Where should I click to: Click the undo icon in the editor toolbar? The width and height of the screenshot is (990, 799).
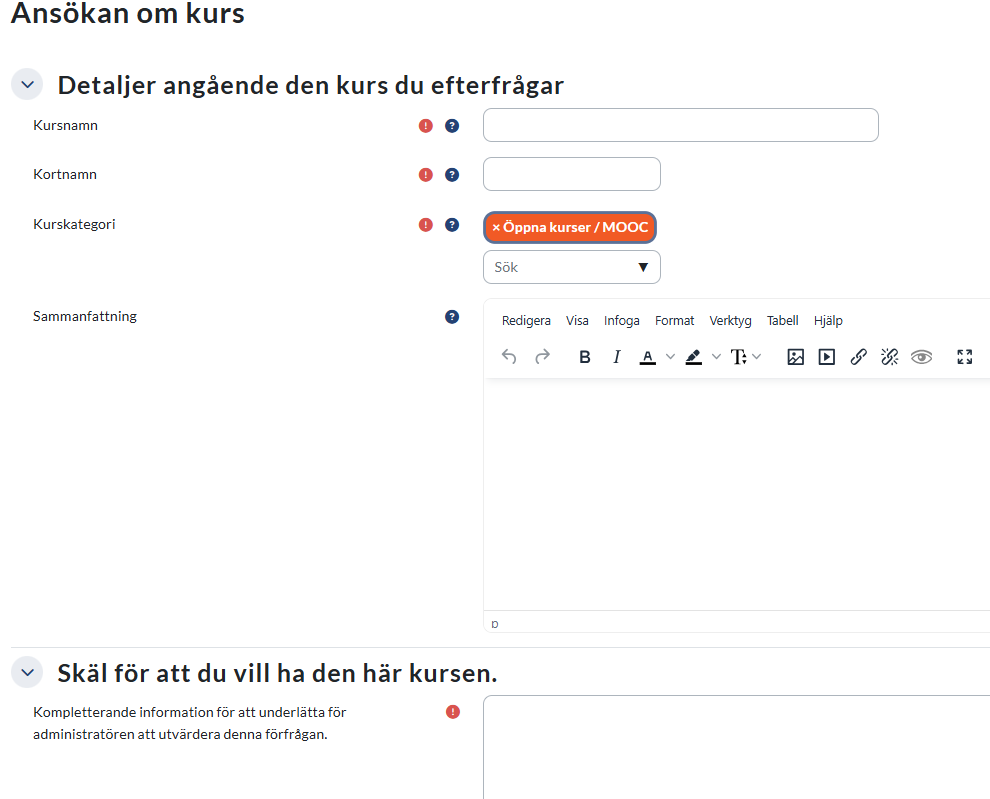(509, 357)
